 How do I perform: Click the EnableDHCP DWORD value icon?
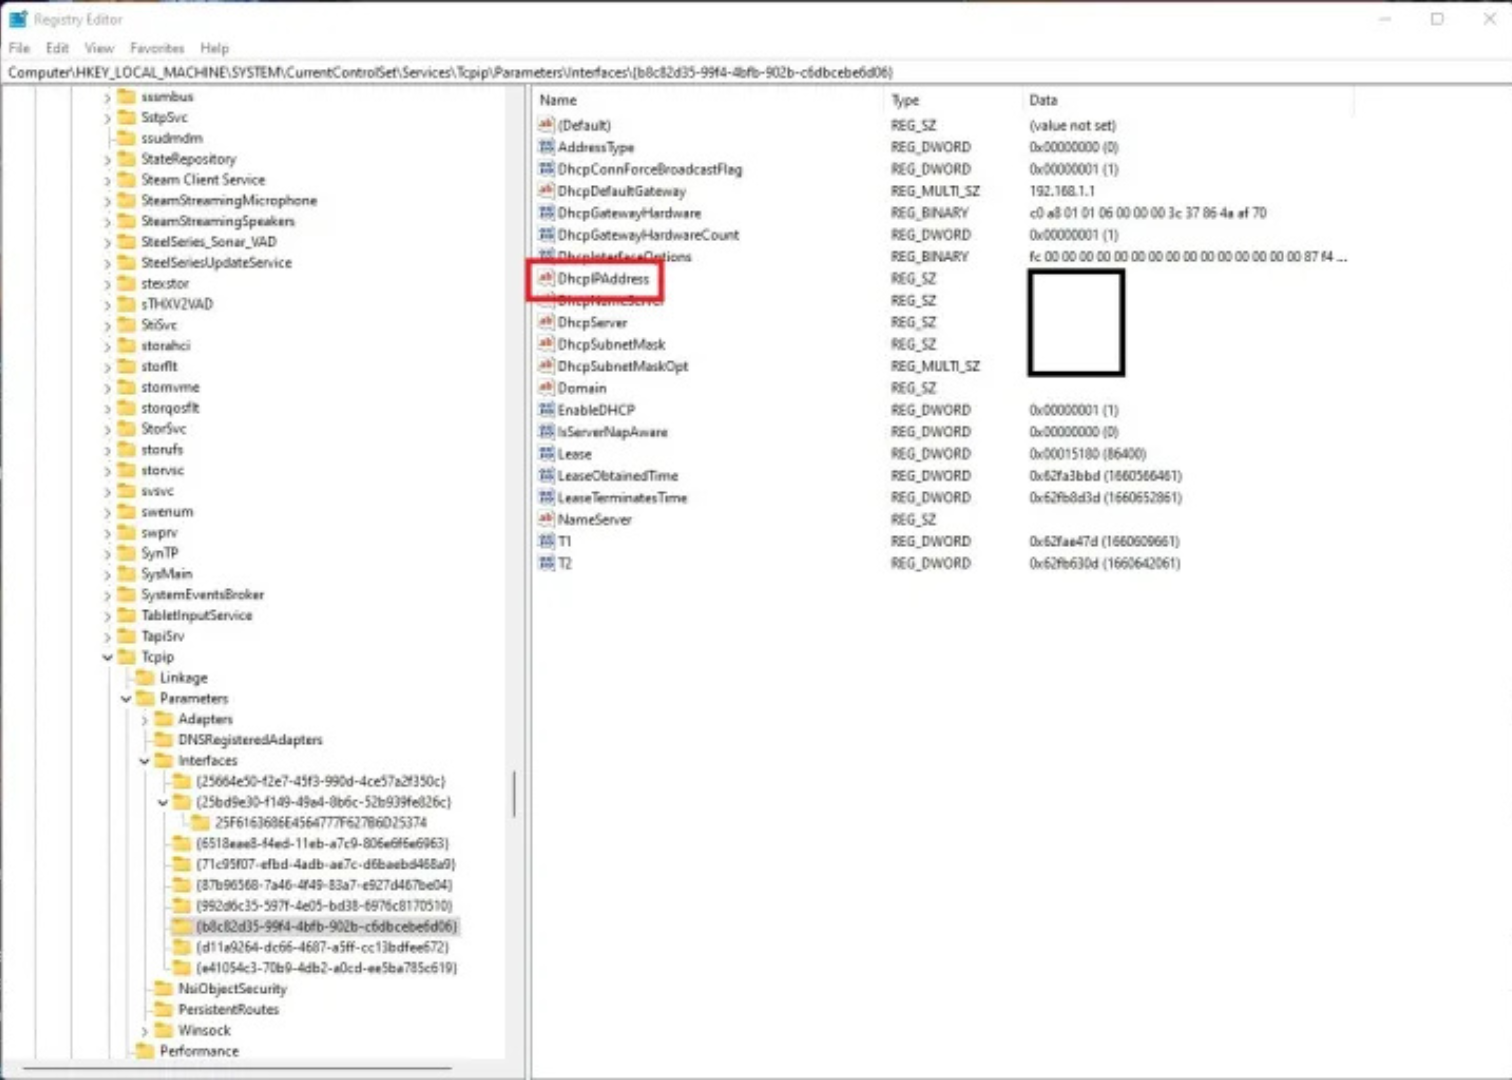click(x=546, y=409)
